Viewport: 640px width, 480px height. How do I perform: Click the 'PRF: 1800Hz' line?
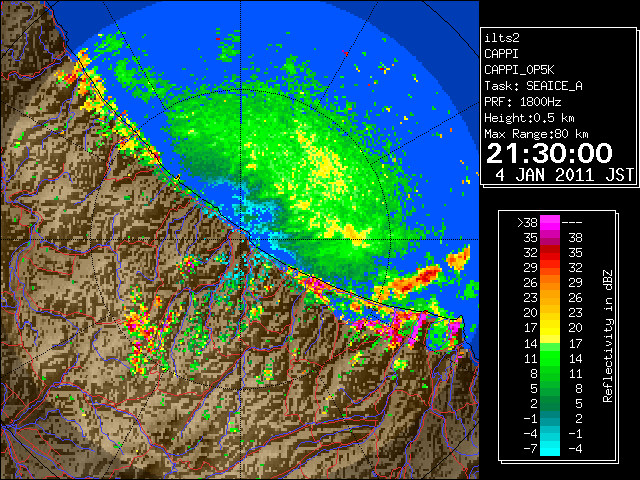(x=523, y=102)
